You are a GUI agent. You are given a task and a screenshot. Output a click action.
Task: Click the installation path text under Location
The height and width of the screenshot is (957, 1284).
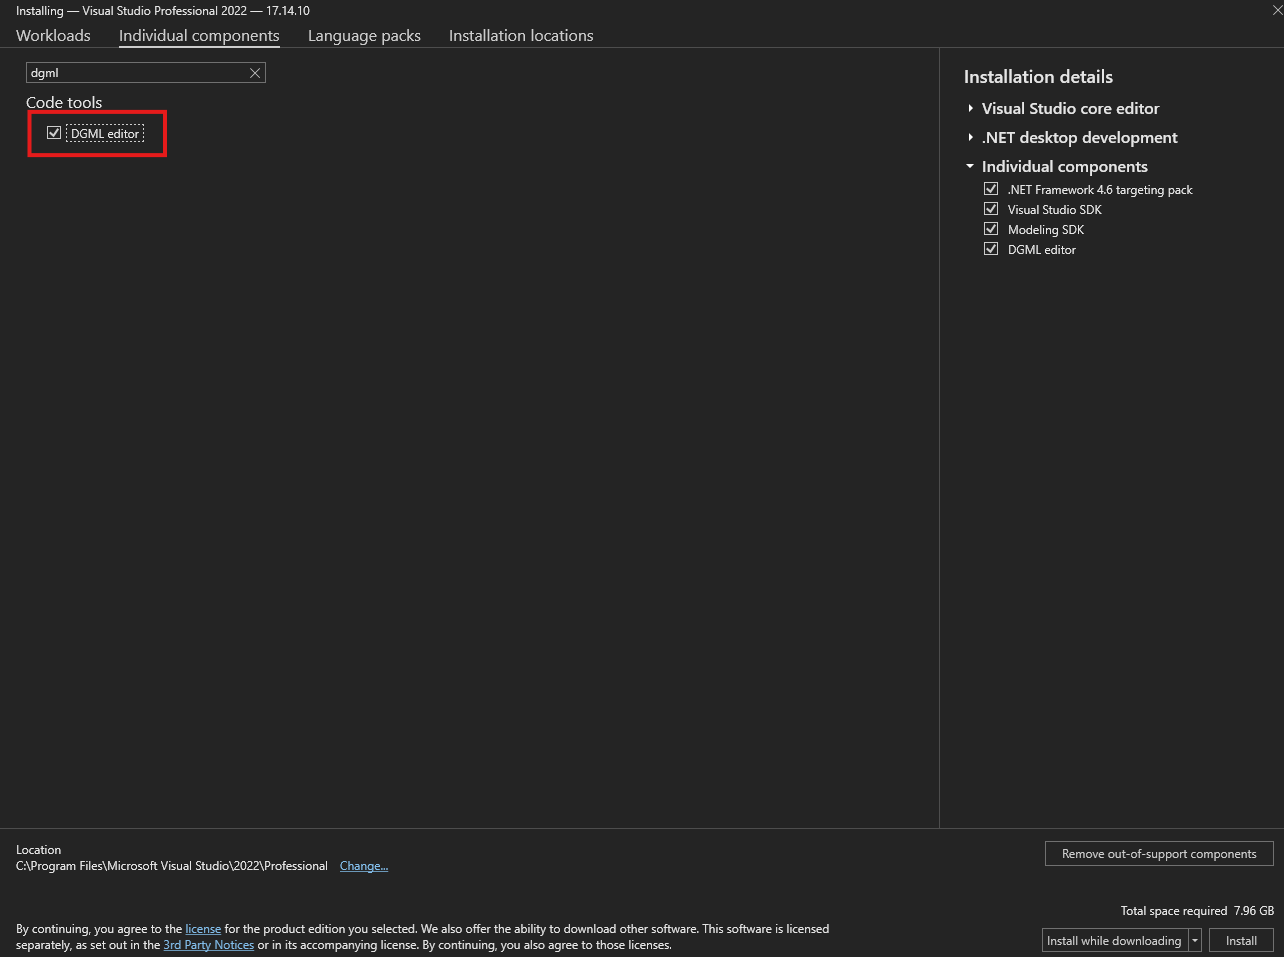(172, 866)
